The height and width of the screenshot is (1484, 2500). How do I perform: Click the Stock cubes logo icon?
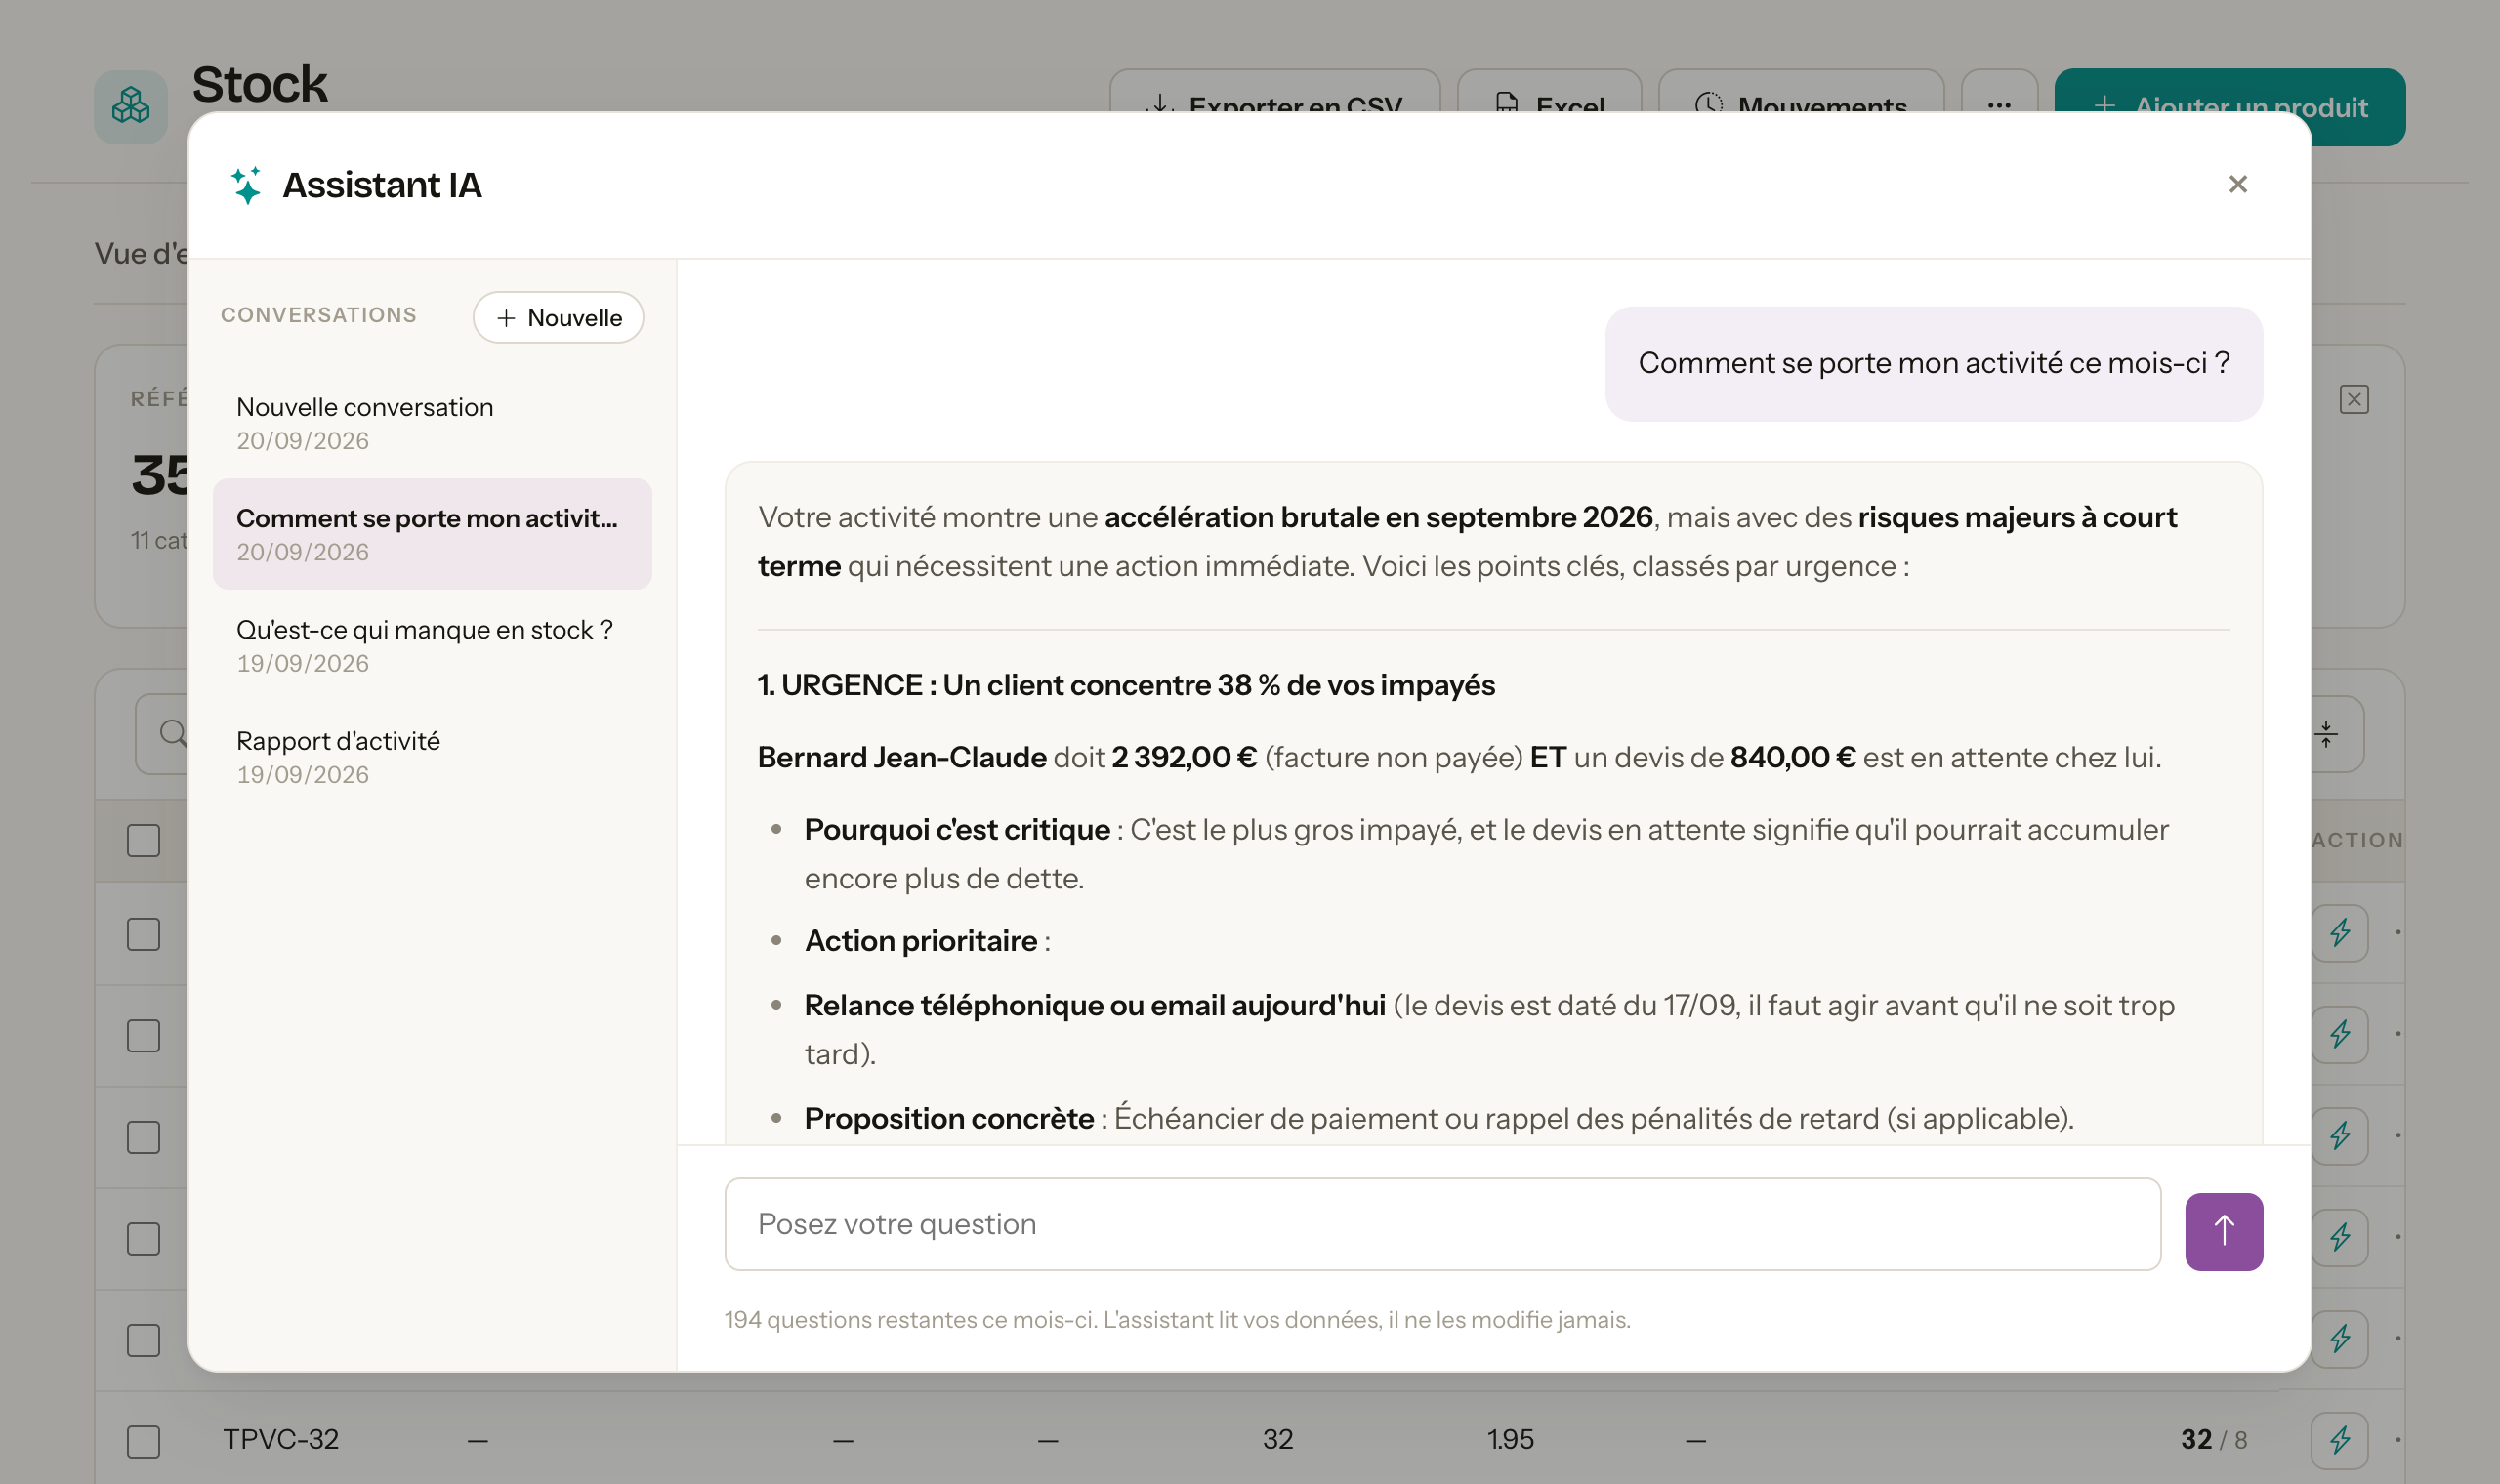tap(131, 106)
